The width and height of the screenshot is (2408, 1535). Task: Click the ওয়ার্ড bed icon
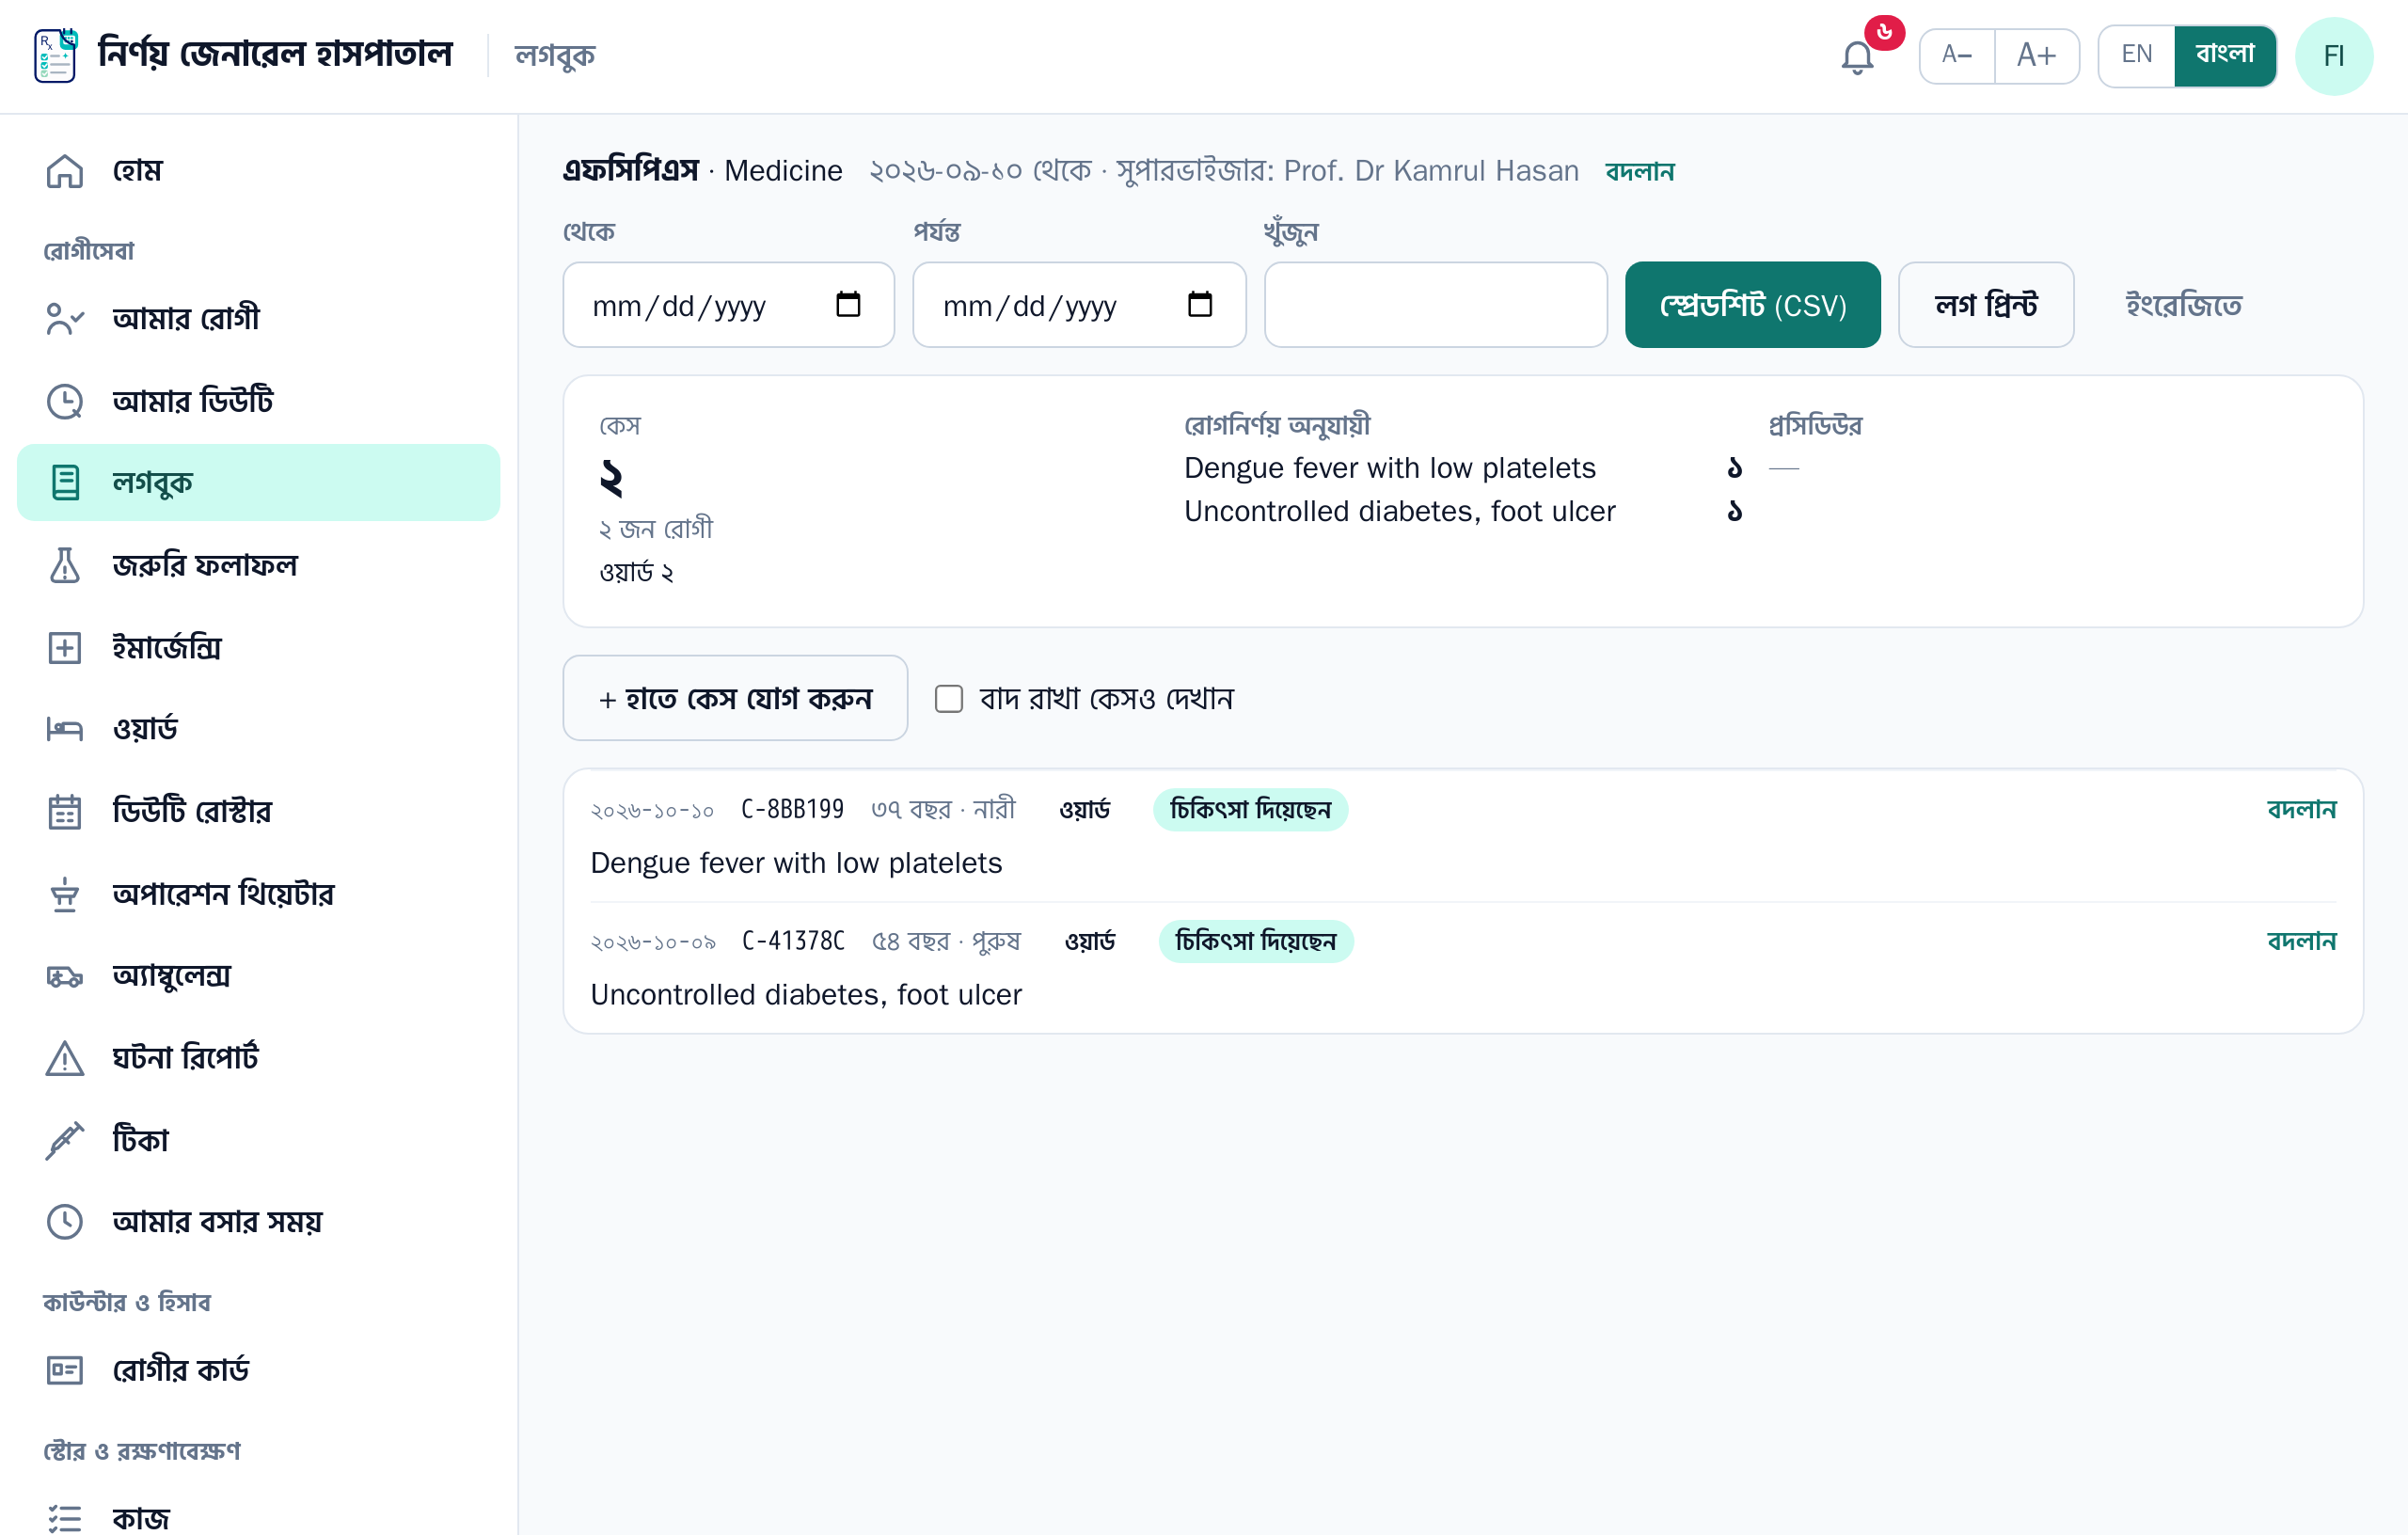point(65,729)
